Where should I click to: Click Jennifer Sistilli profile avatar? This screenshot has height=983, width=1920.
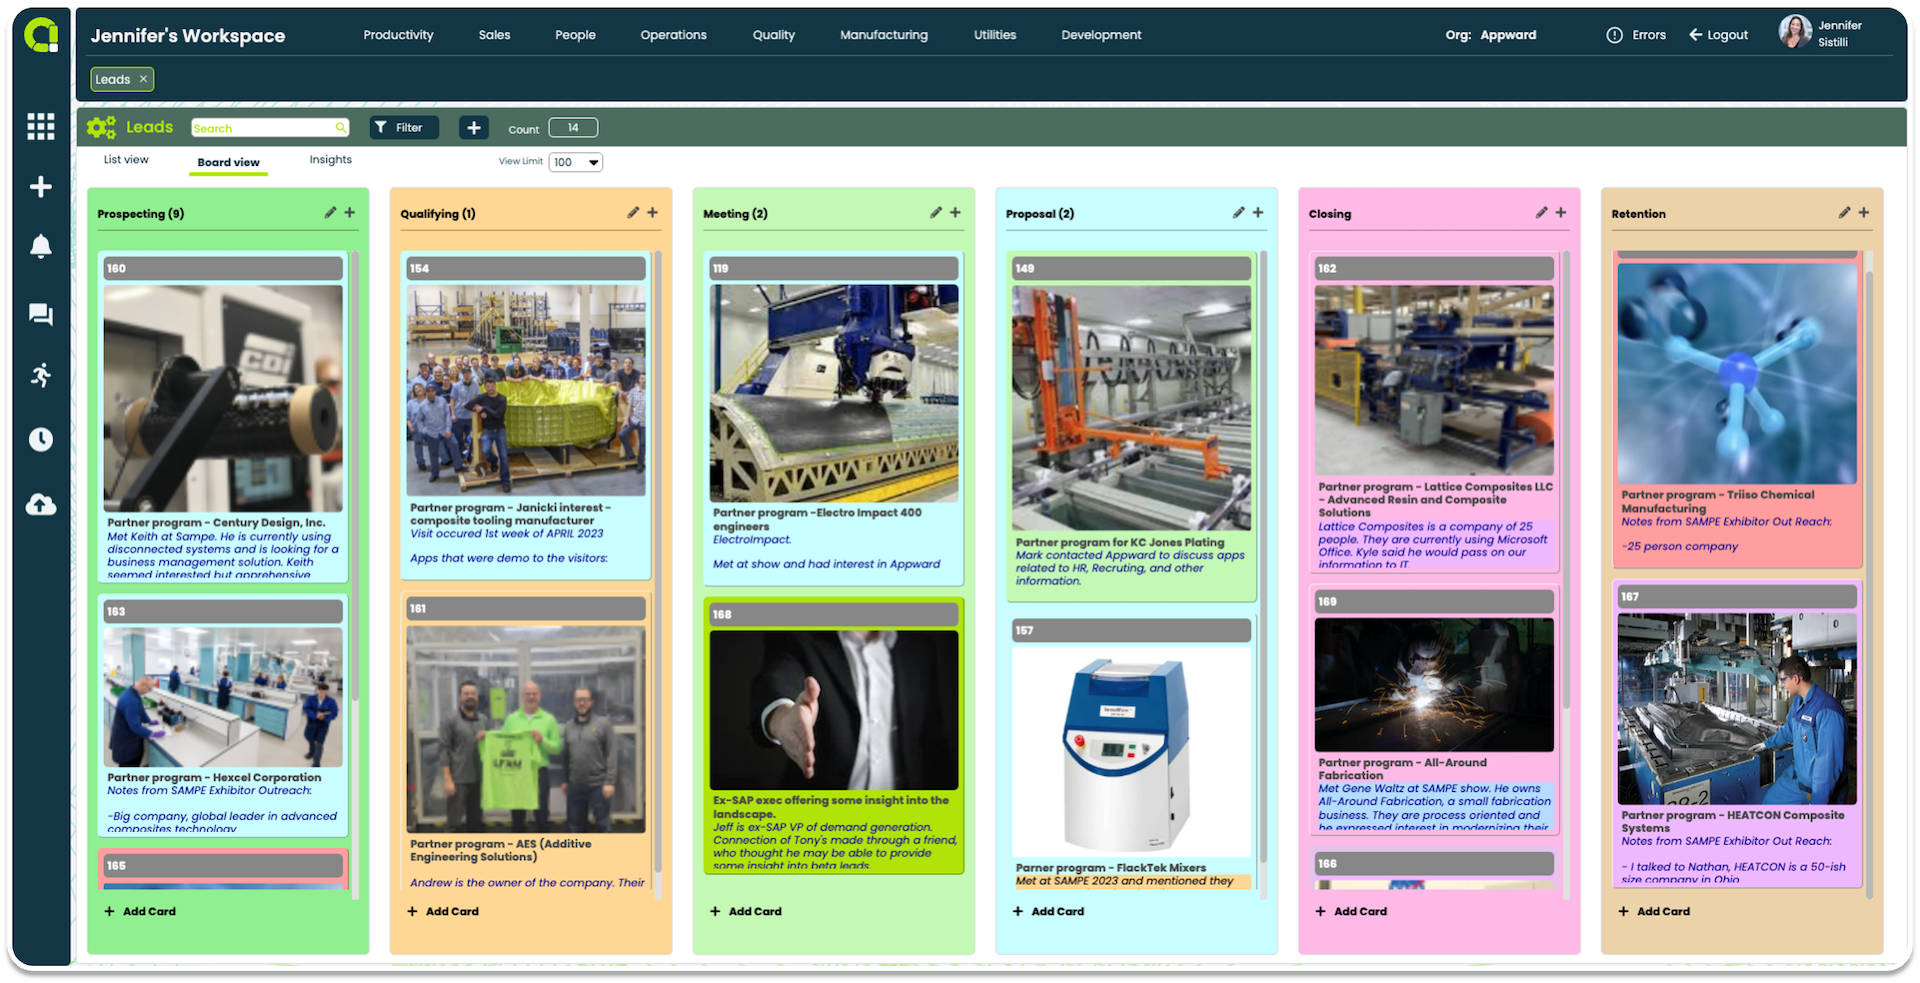click(1795, 32)
